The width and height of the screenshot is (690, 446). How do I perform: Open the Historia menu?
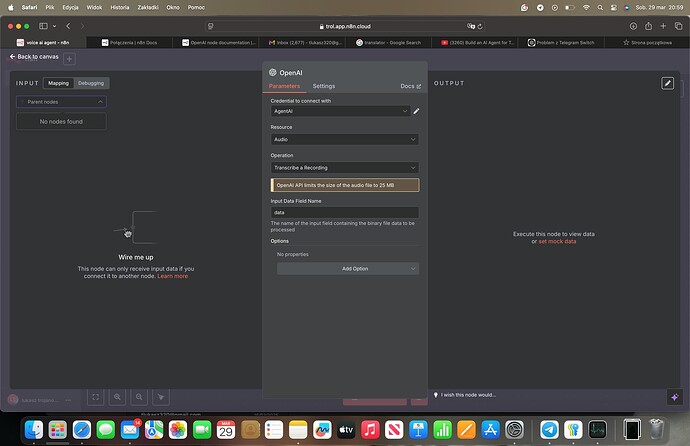120,7
